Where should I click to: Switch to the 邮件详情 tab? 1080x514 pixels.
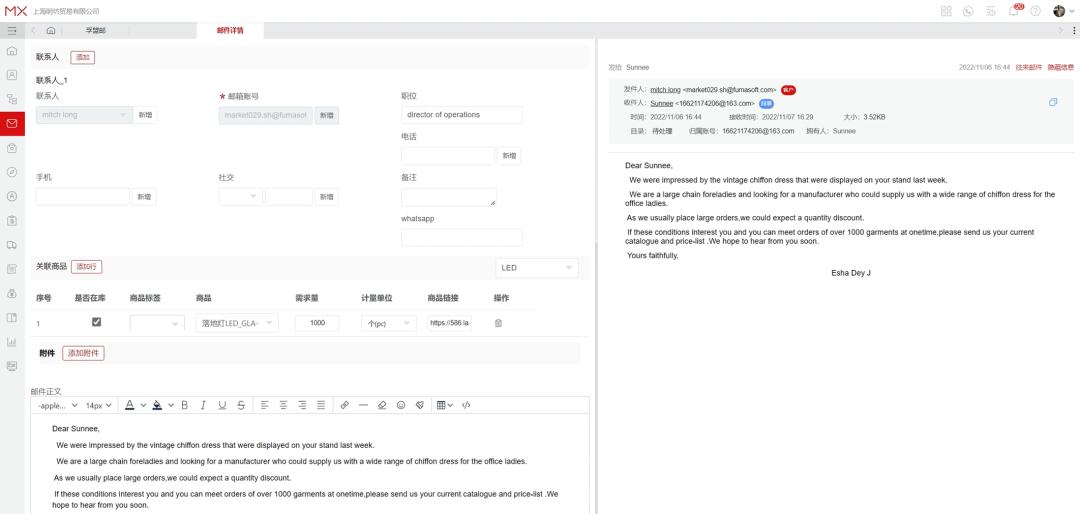(x=230, y=30)
